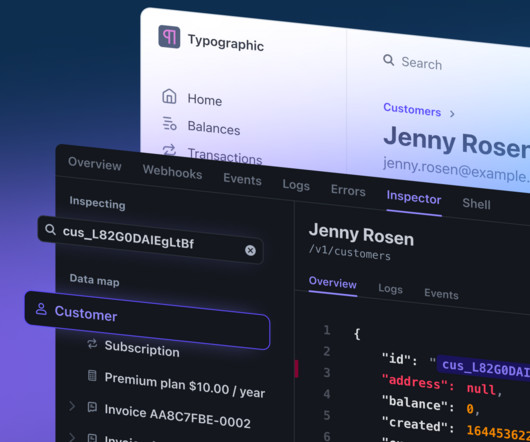Click the Typographic brand name
This screenshot has width=530, height=442.
(x=226, y=43)
